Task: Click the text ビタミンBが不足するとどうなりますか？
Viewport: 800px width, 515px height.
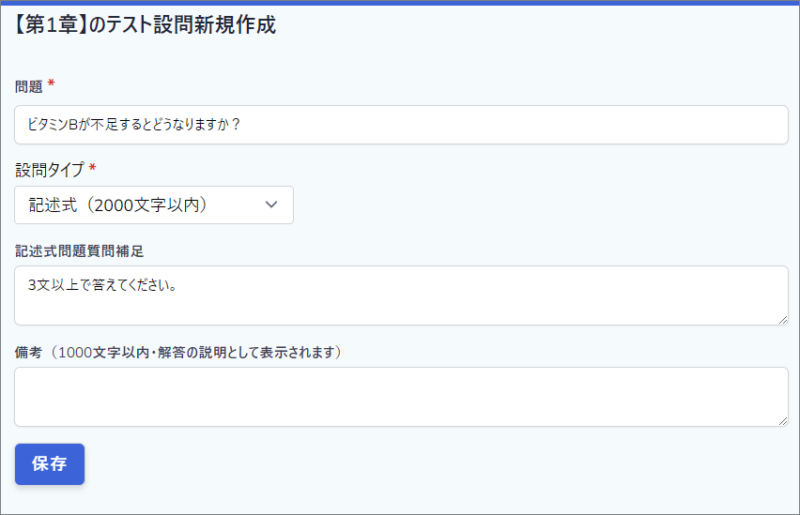Action: (x=134, y=125)
